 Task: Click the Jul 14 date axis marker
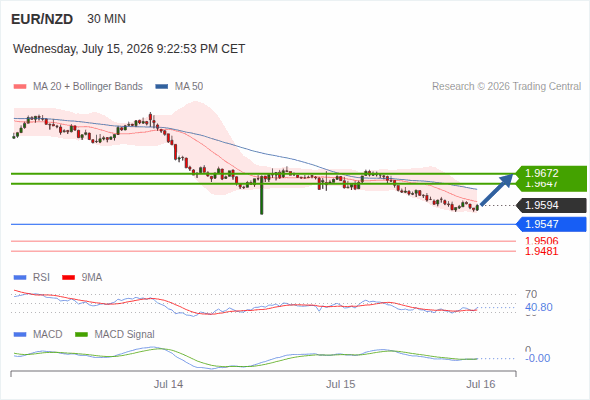tap(168, 384)
